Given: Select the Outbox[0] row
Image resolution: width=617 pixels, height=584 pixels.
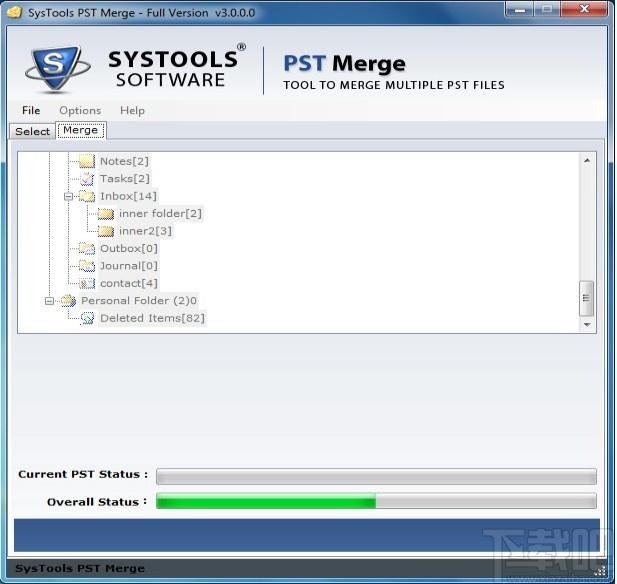Looking at the screenshot, I should tap(129, 248).
